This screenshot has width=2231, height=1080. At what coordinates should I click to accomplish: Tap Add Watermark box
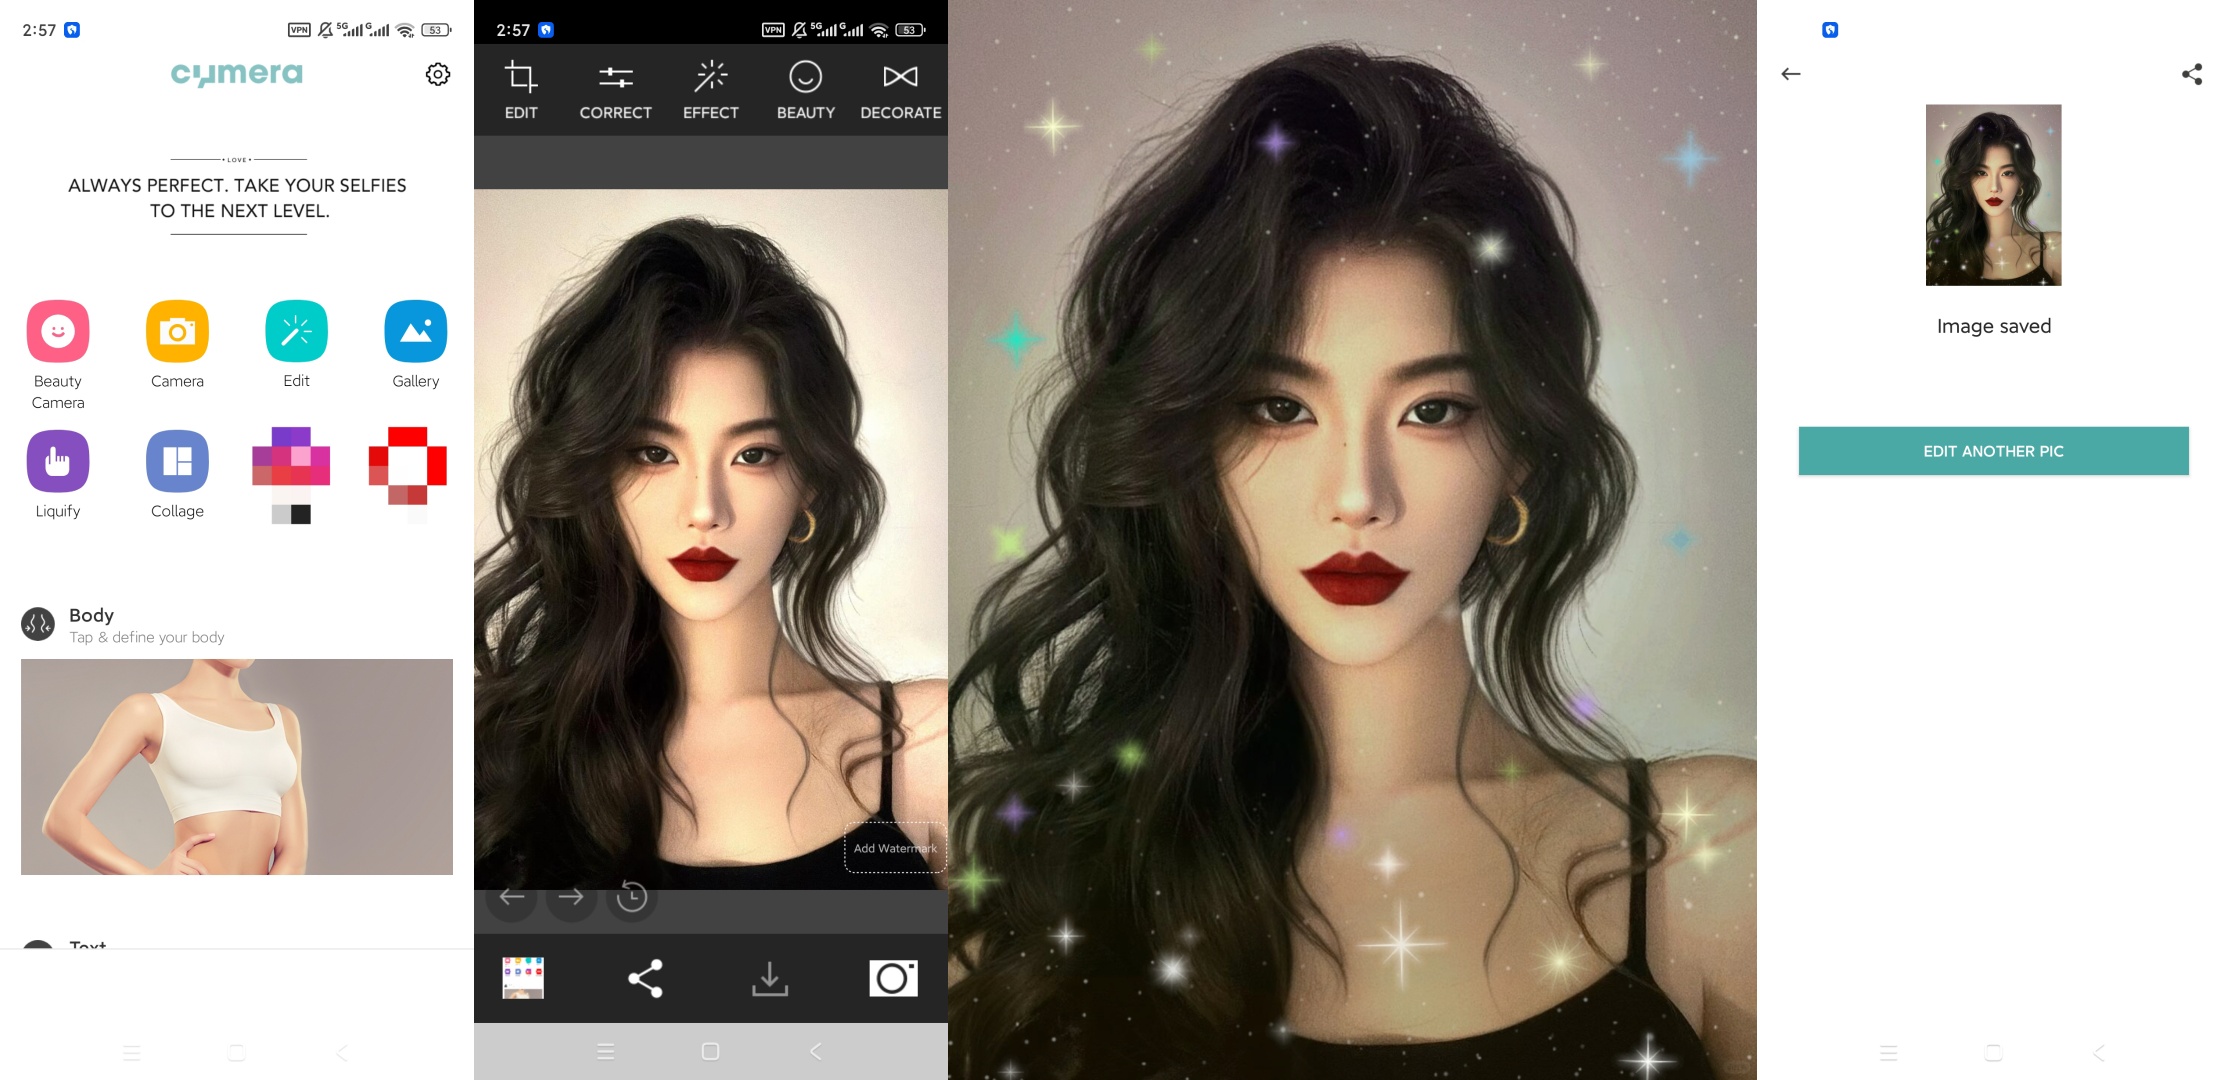pos(895,848)
